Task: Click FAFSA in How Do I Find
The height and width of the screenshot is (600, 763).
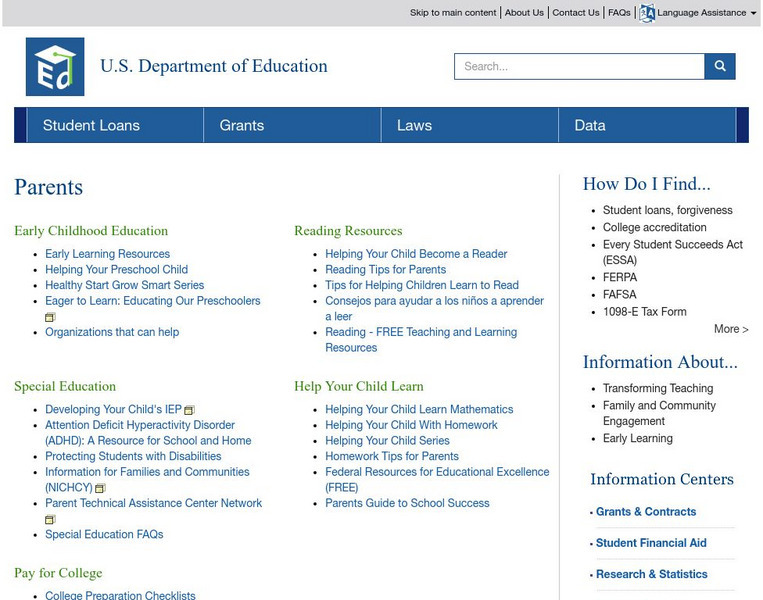Action: [x=619, y=294]
